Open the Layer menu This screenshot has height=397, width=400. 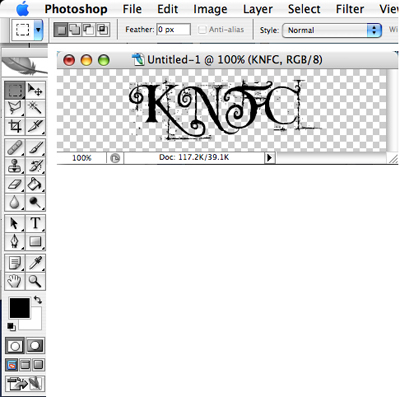258,9
